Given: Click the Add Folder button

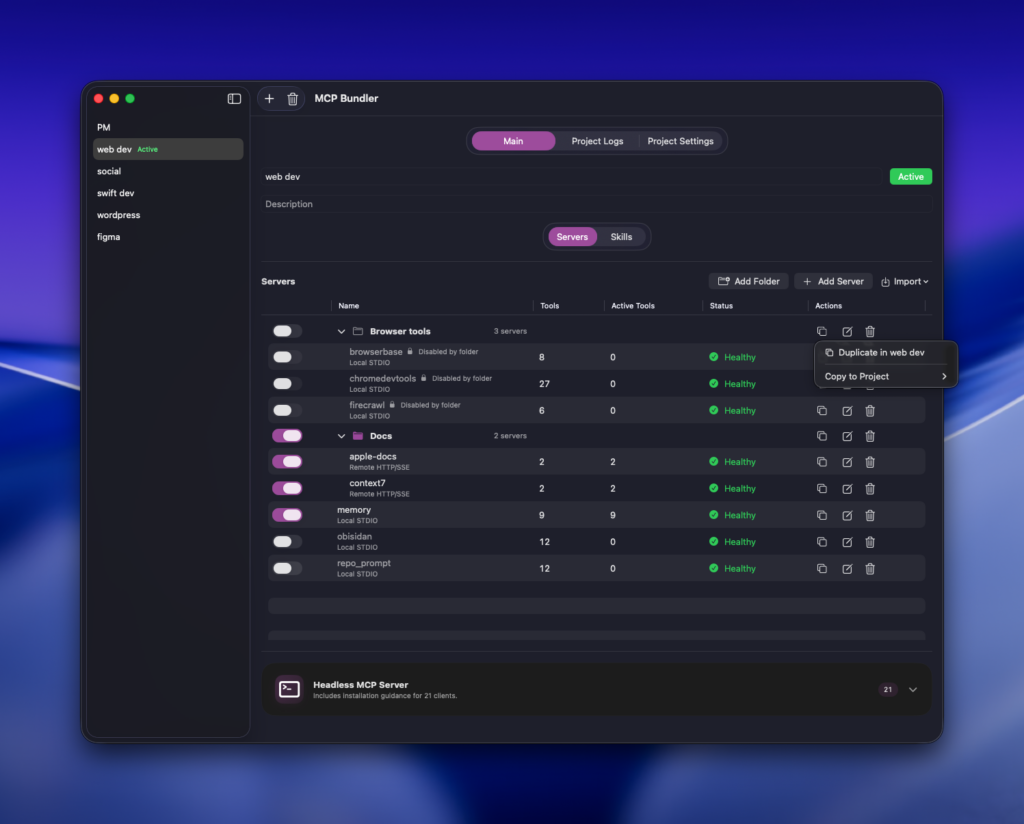Looking at the screenshot, I should click(x=748, y=282).
